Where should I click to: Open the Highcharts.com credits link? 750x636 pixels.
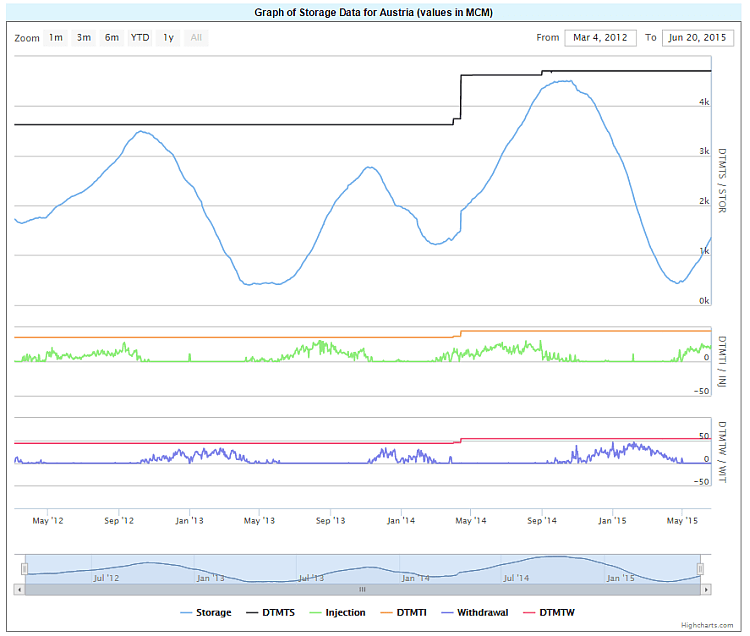click(x=707, y=625)
